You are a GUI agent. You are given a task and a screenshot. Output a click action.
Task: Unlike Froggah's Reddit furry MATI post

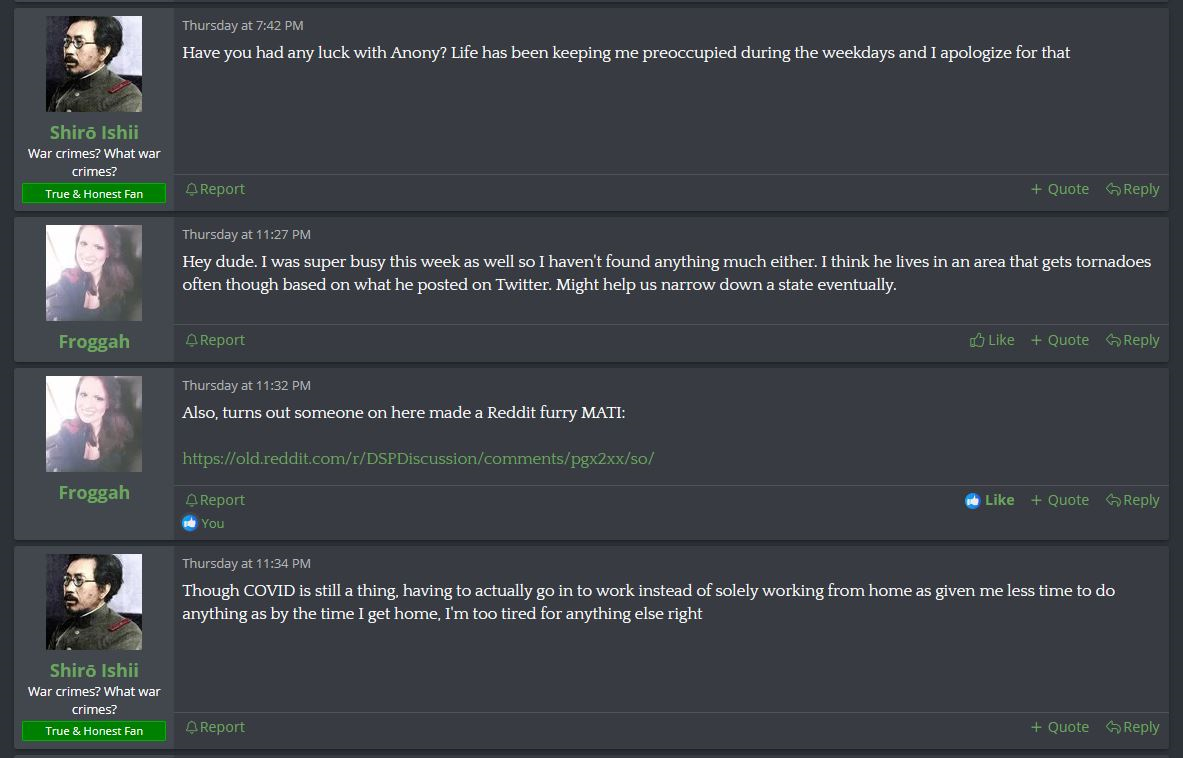(990, 500)
